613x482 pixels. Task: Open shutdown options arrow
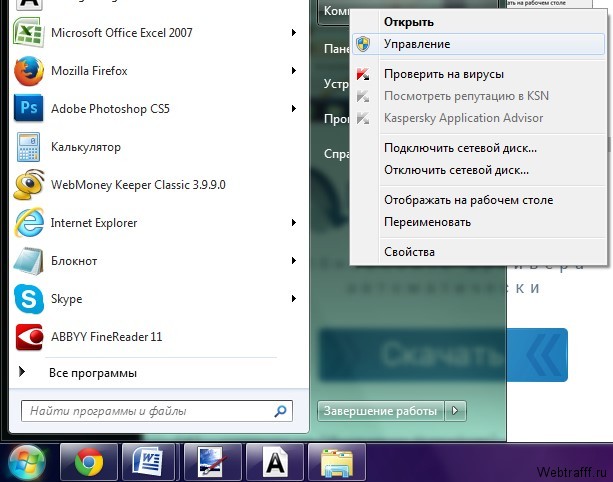455,411
